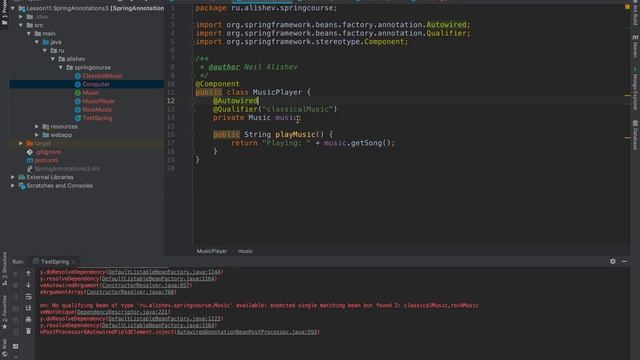Click the layout icon at Run panel bottom
Viewport: 640px width, 360px height.
pyautogui.click(x=16, y=346)
